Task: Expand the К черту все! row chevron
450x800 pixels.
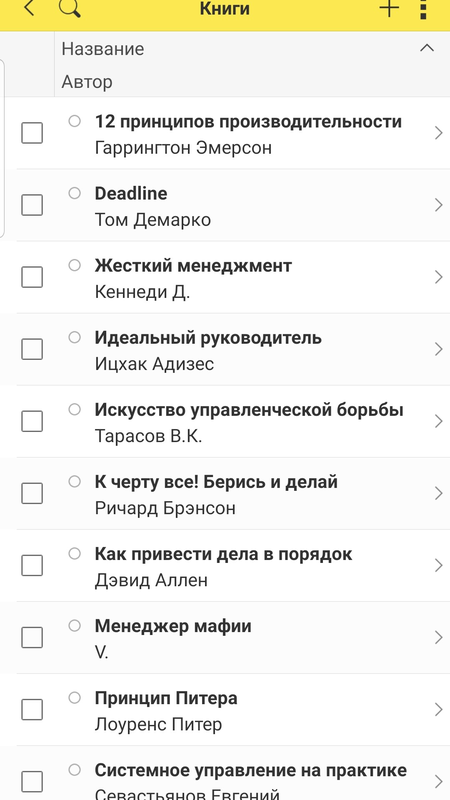Action: 438,493
